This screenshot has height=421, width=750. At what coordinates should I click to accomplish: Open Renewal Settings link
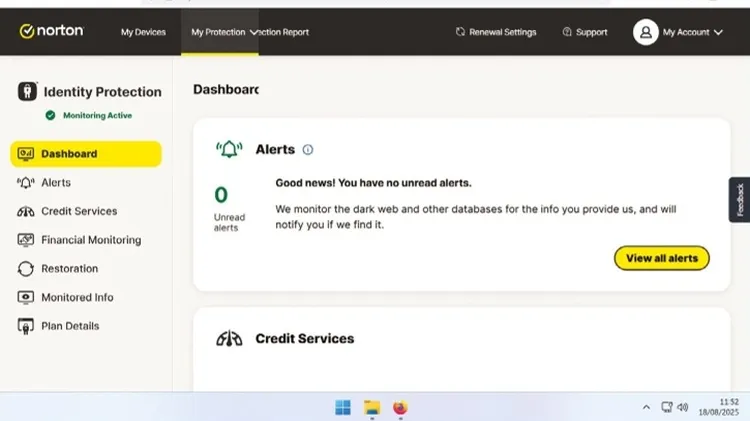pyautogui.click(x=502, y=32)
